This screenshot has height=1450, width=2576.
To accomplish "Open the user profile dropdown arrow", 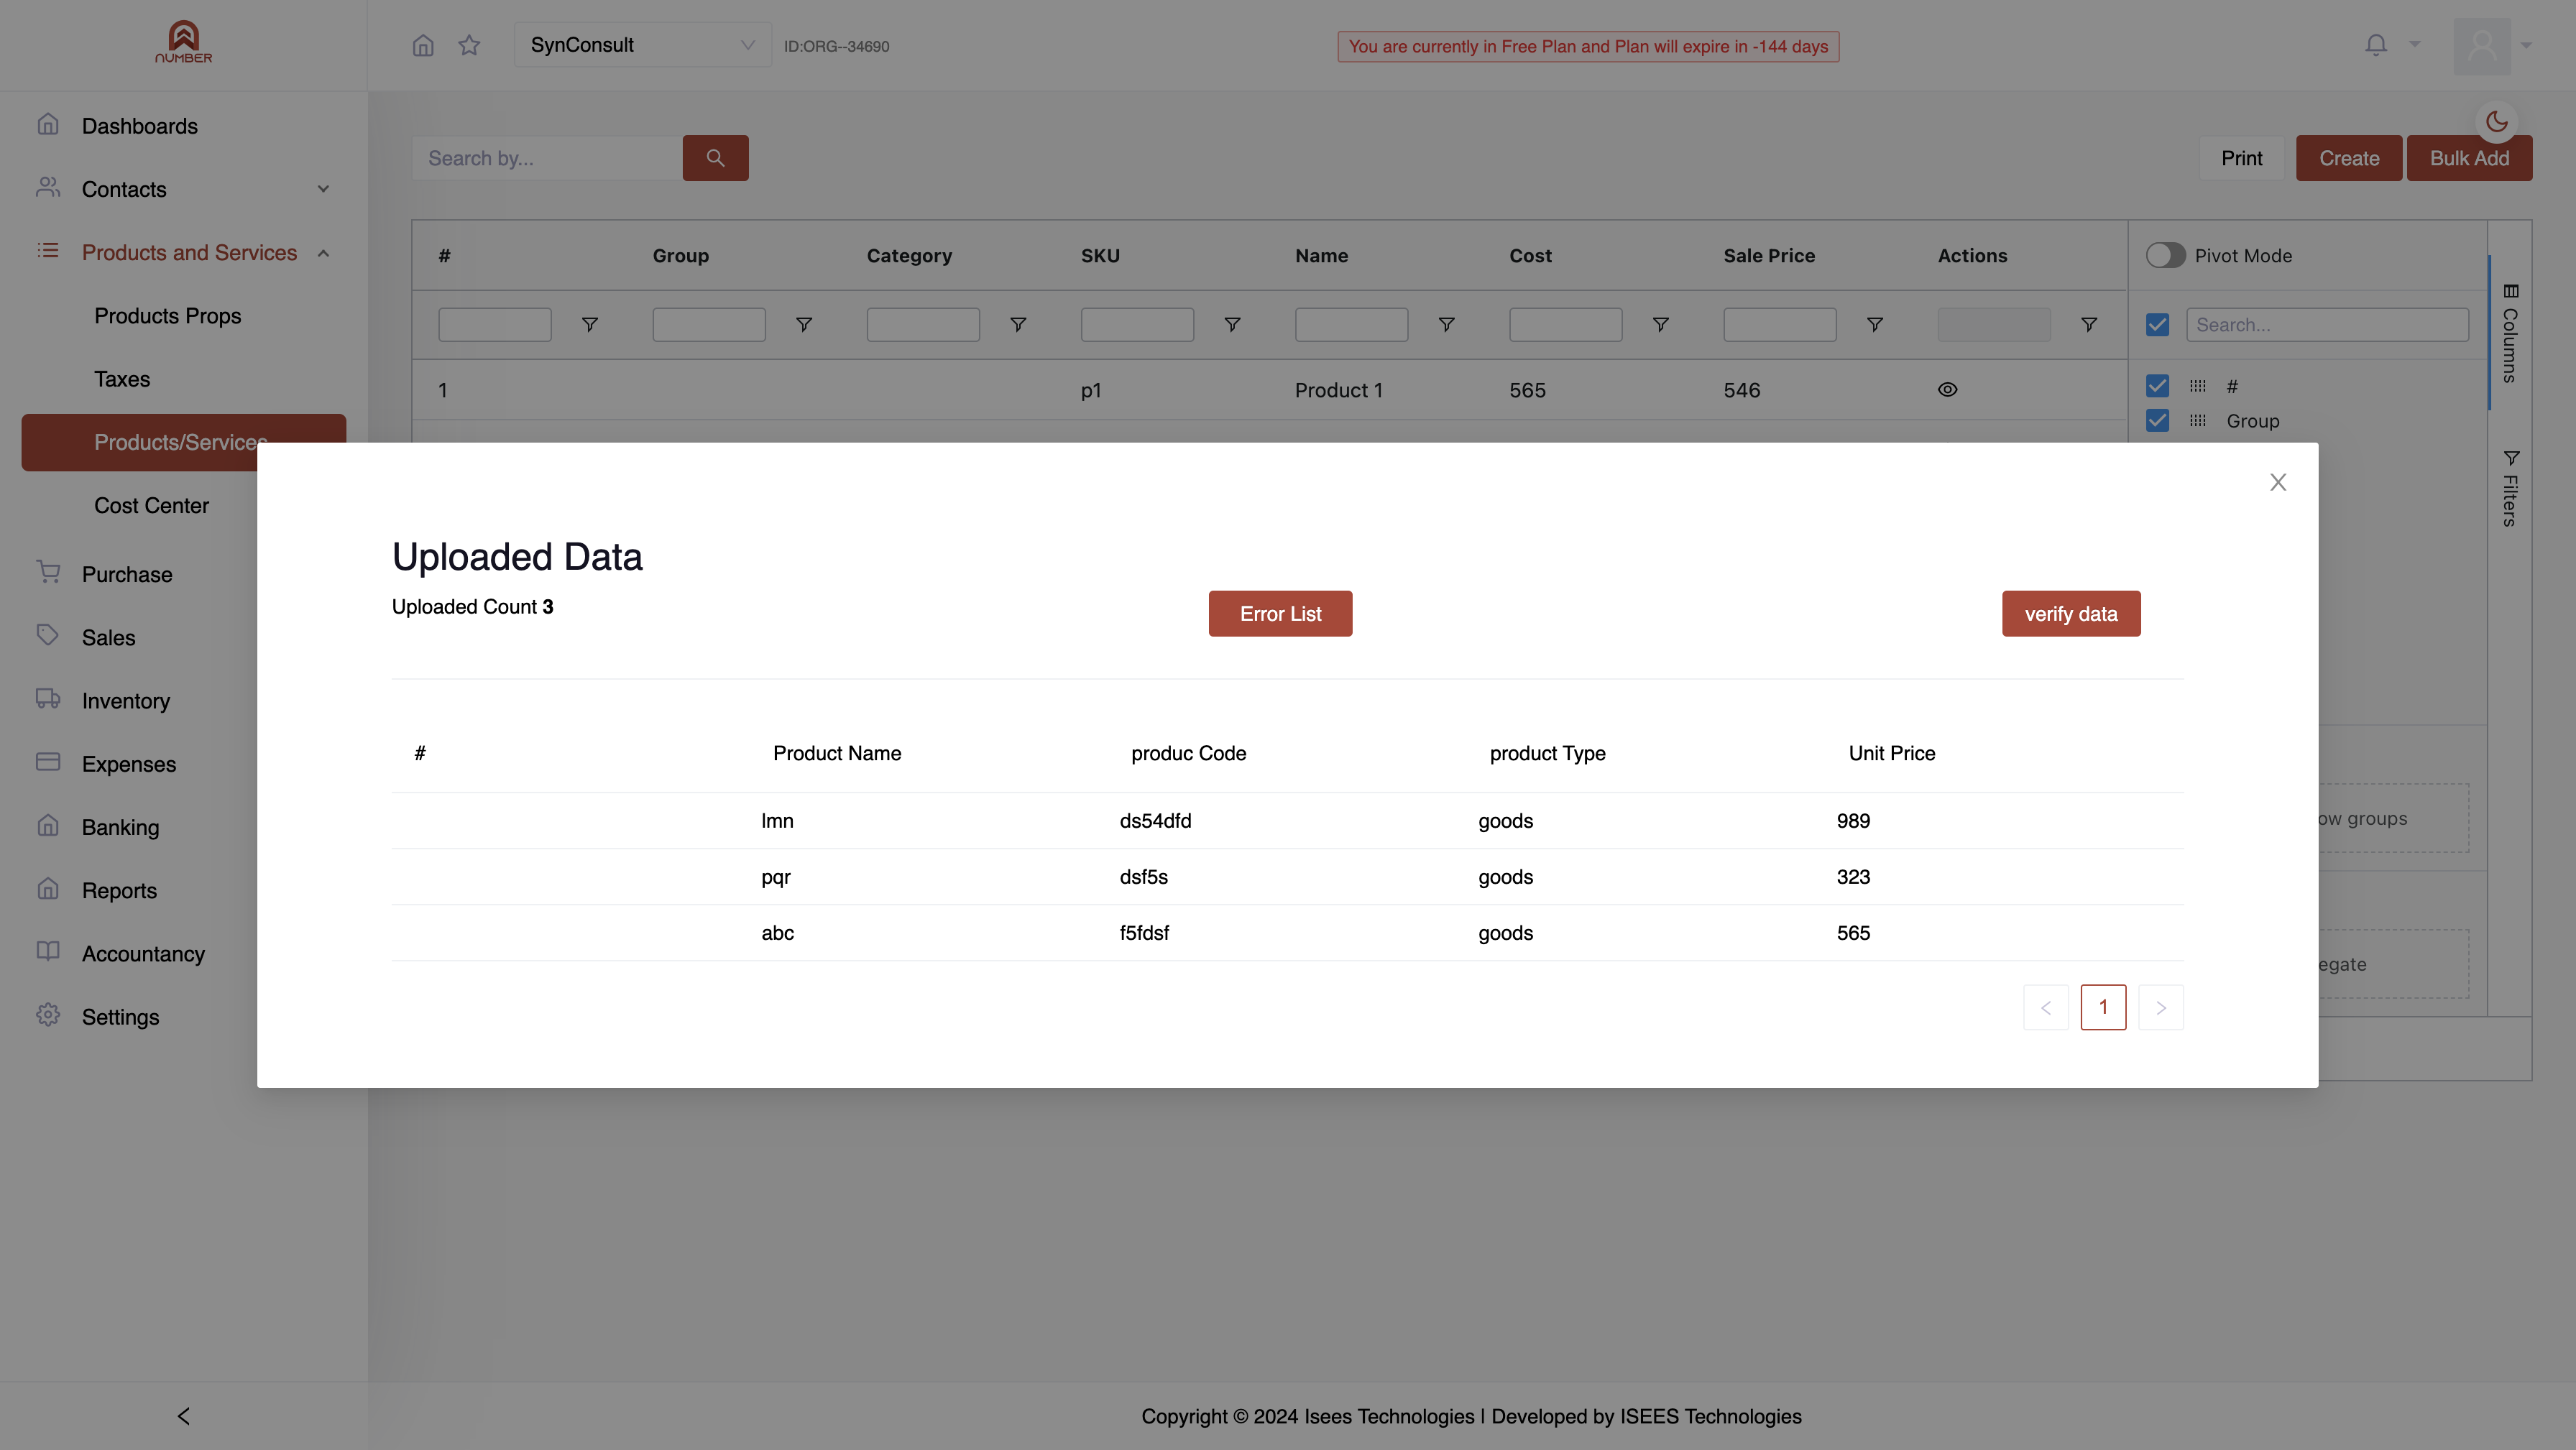I will tap(2525, 45).
